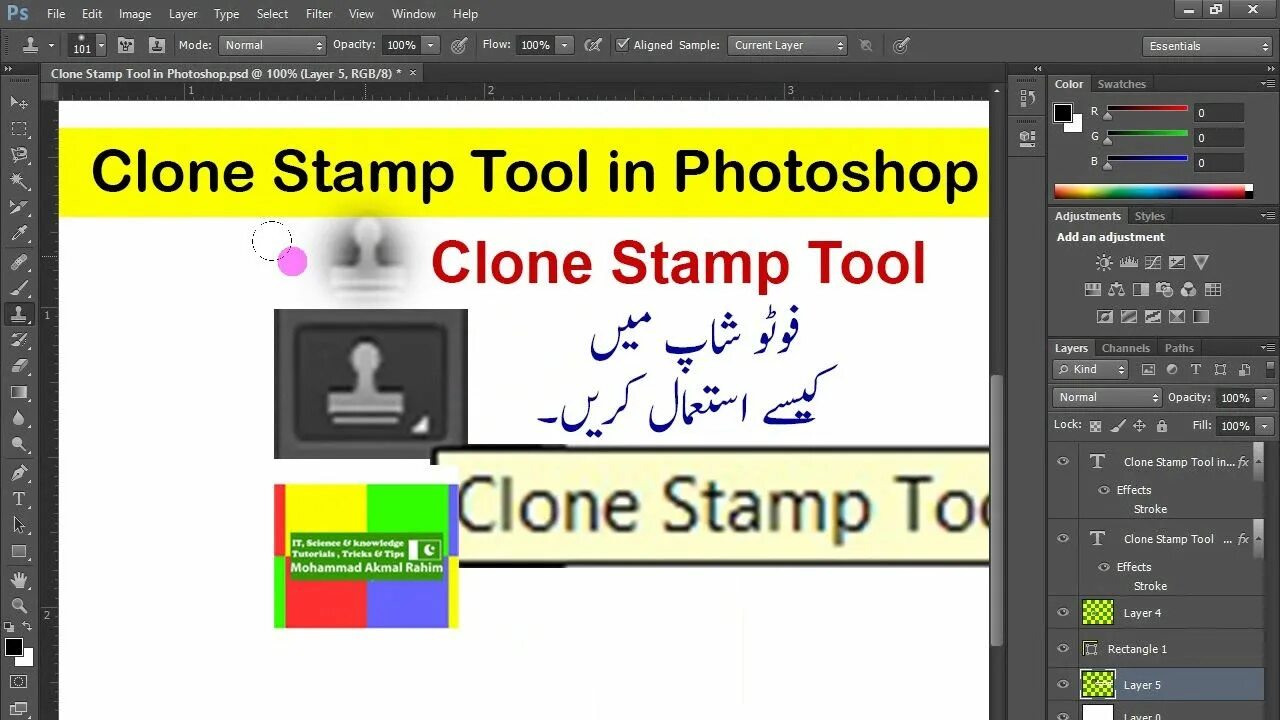
Task: Switch to the Channels tab
Action: [x=1125, y=348]
